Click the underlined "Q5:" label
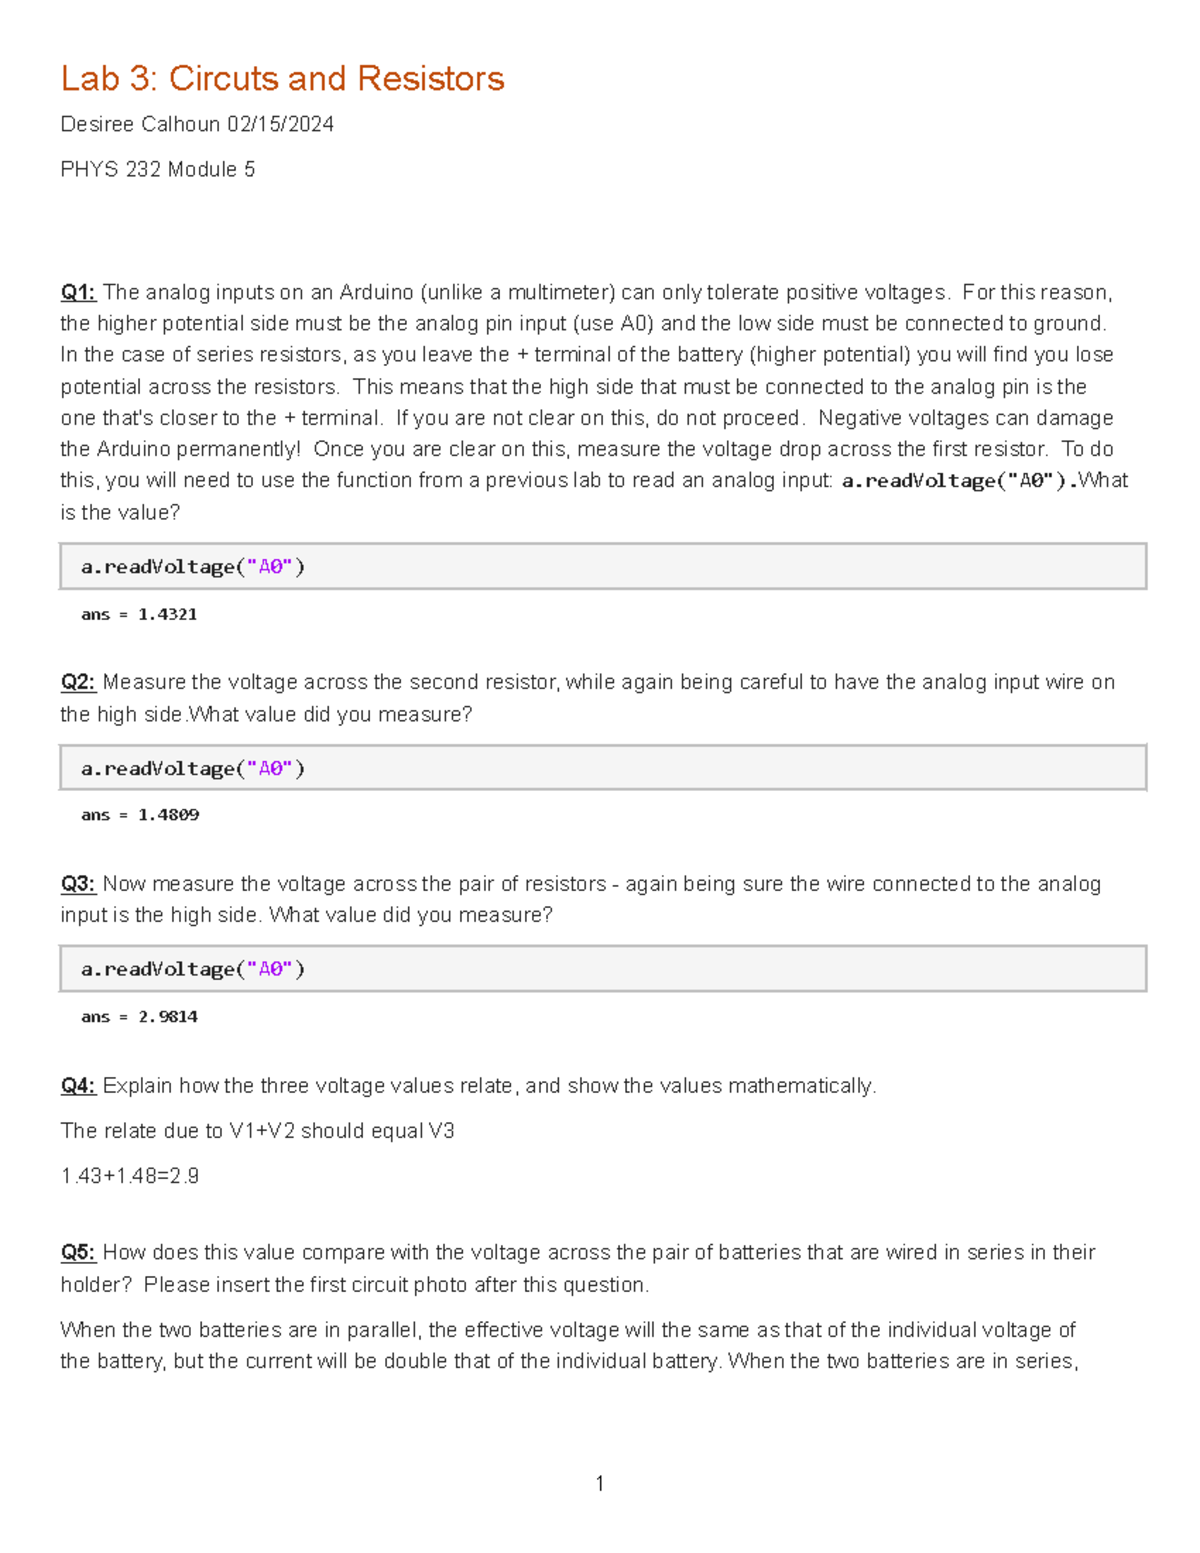This screenshot has height=1553, width=1200. click(x=78, y=1252)
